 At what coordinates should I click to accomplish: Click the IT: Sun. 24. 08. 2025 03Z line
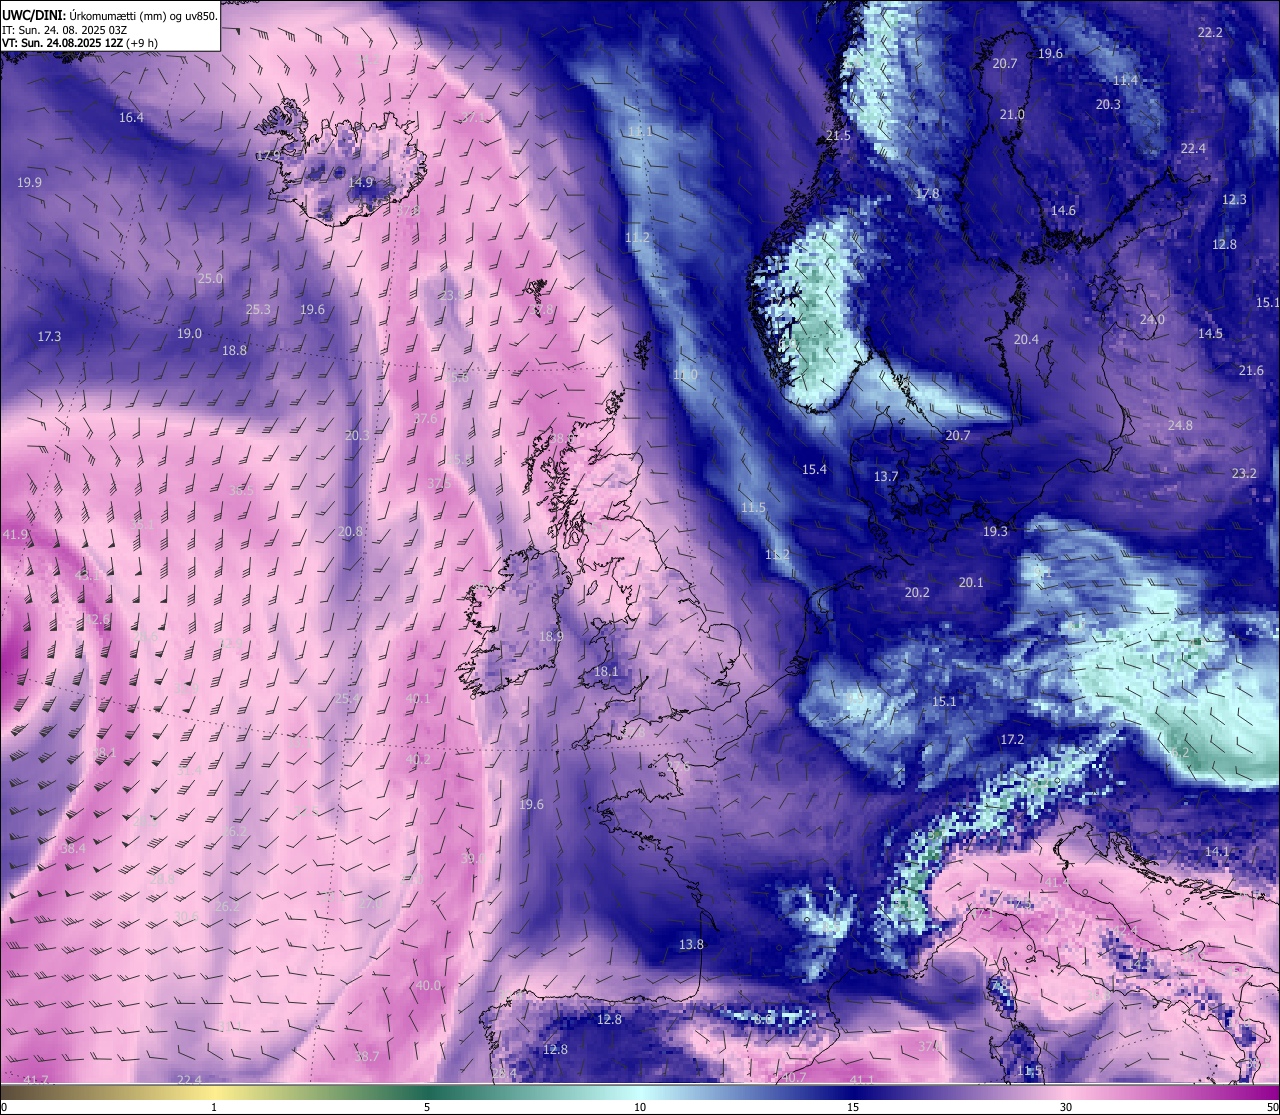64,30
